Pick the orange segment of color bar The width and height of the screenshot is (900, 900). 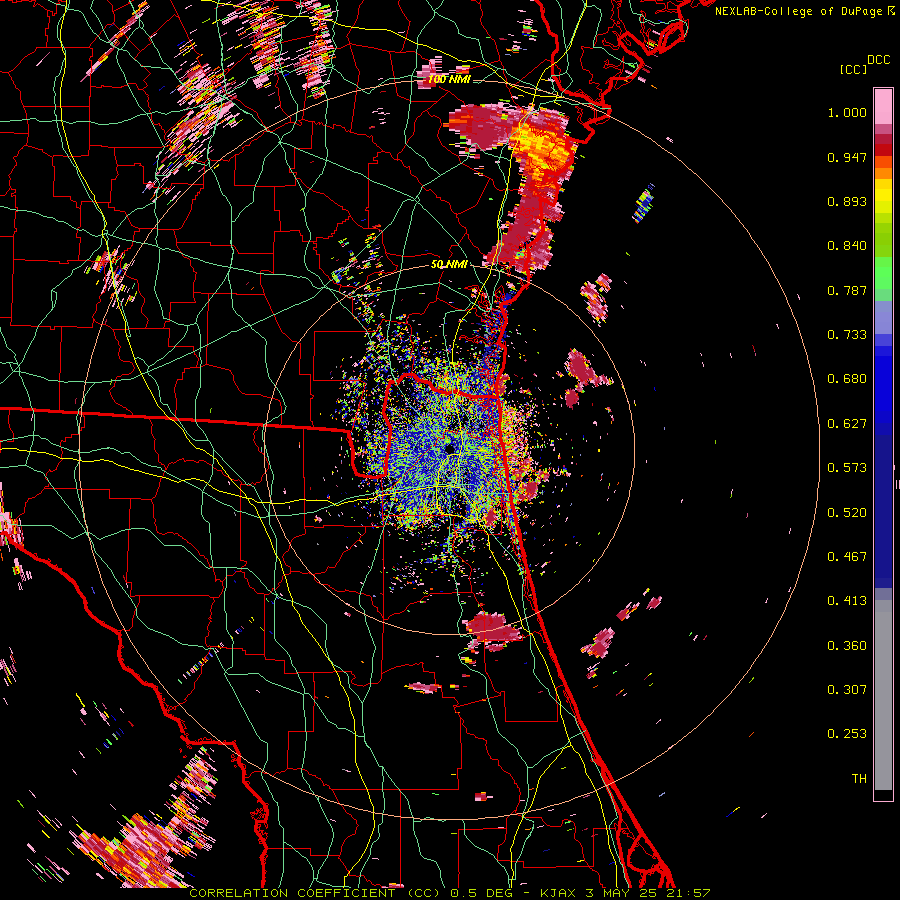click(883, 173)
